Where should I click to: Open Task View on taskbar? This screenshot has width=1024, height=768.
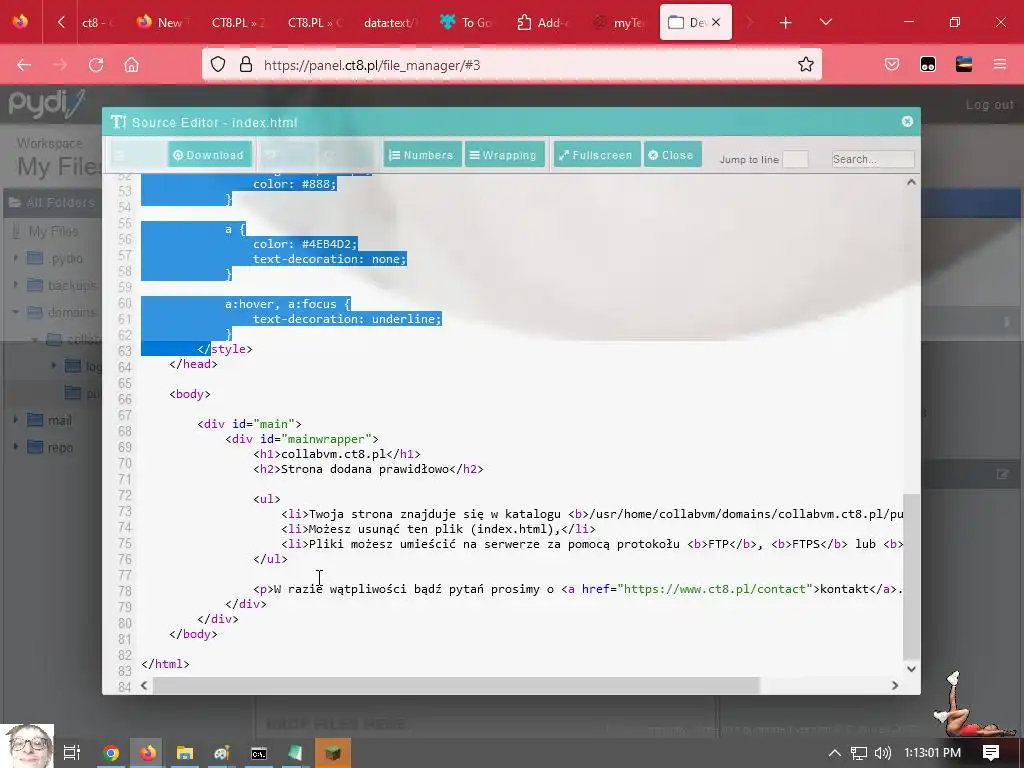coord(72,752)
